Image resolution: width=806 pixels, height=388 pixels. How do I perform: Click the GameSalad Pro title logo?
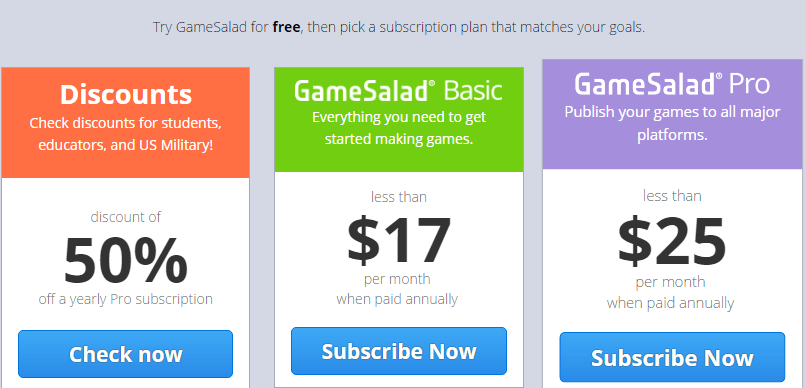click(672, 84)
